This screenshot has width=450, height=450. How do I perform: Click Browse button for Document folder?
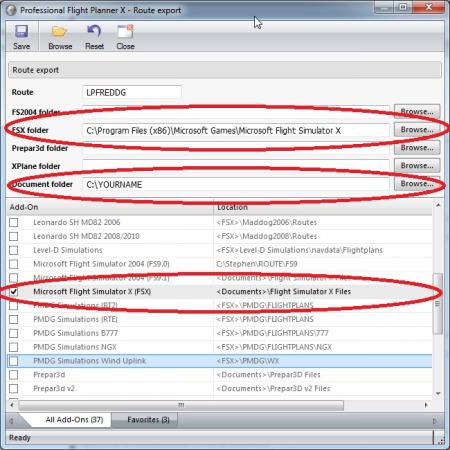tap(417, 184)
